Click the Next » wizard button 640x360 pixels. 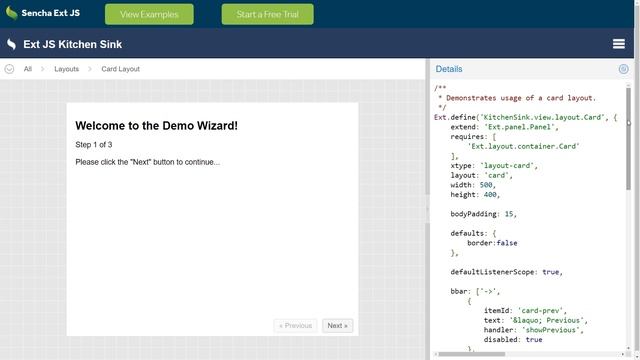point(338,326)
